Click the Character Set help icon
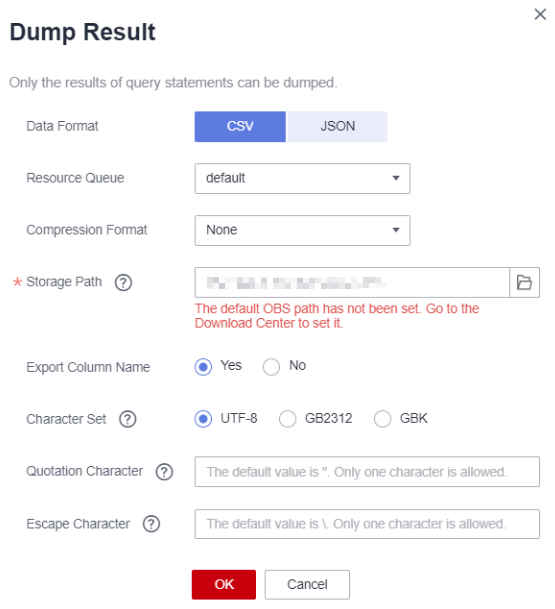Viewport: 555px width, 609px height. [127, 419]
